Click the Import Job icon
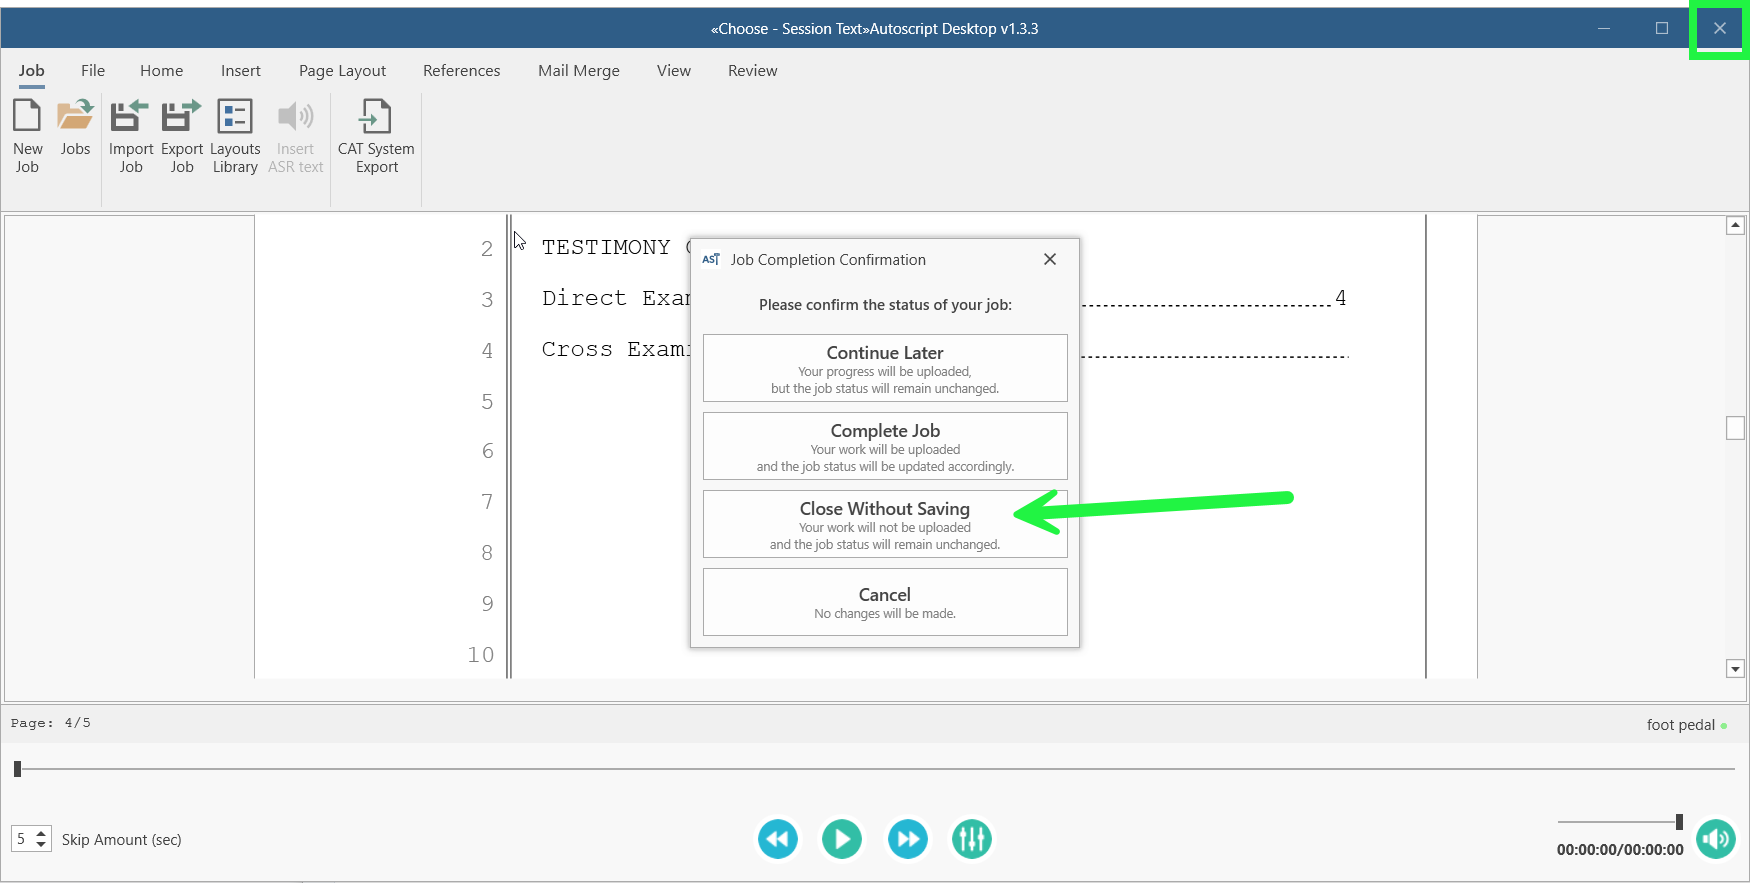This screenshot has width=1750, height=883. (130, 117)
